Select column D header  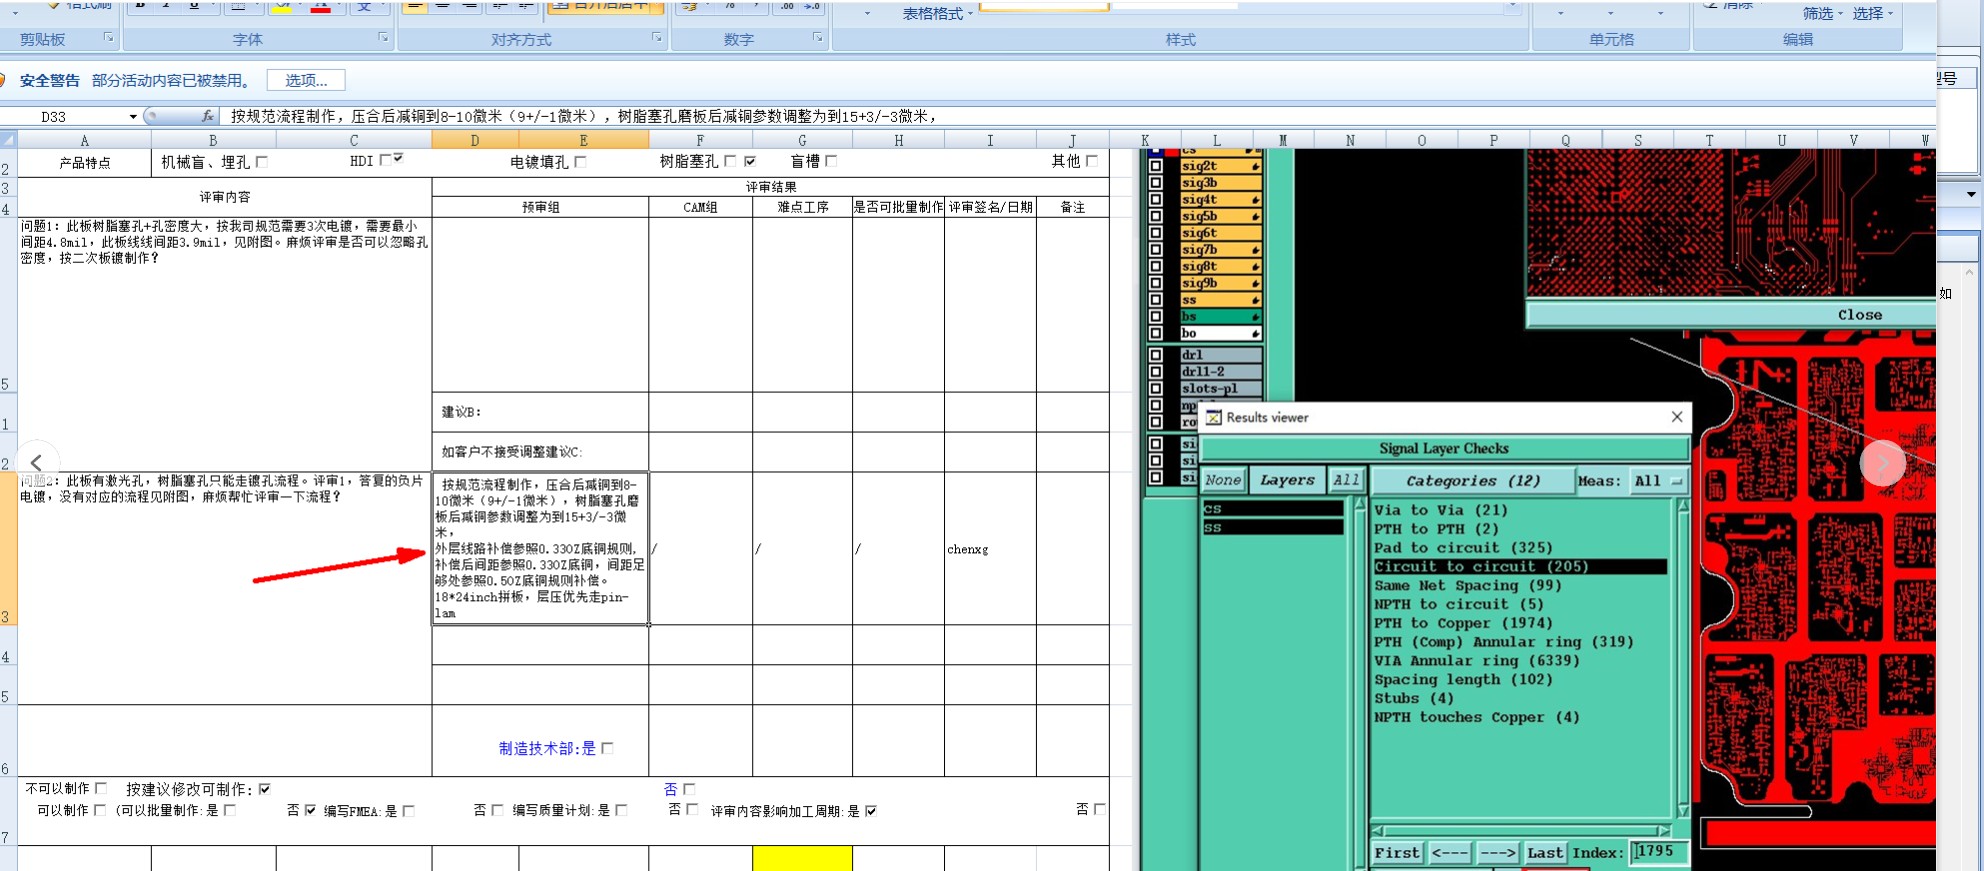475,140
